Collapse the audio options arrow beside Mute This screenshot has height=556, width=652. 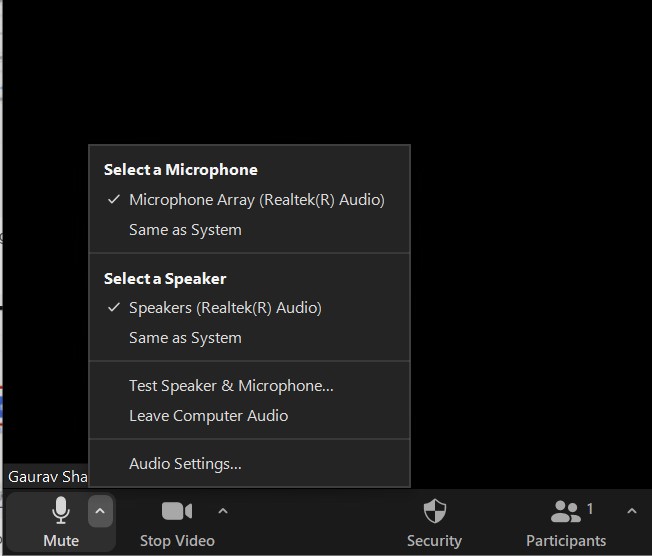[99, 511]
